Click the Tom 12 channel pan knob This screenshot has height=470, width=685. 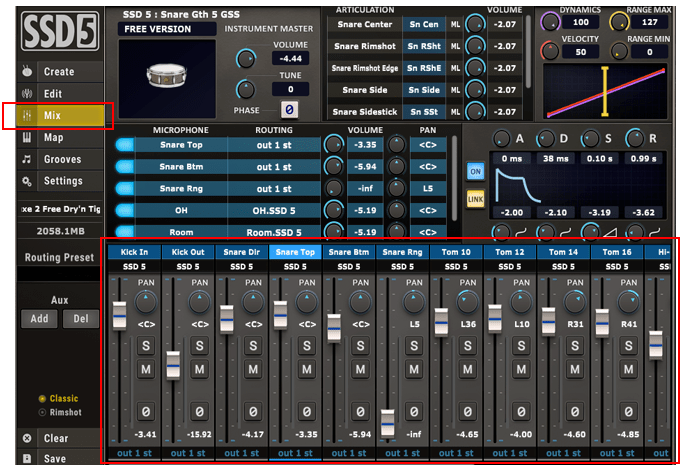521,302
